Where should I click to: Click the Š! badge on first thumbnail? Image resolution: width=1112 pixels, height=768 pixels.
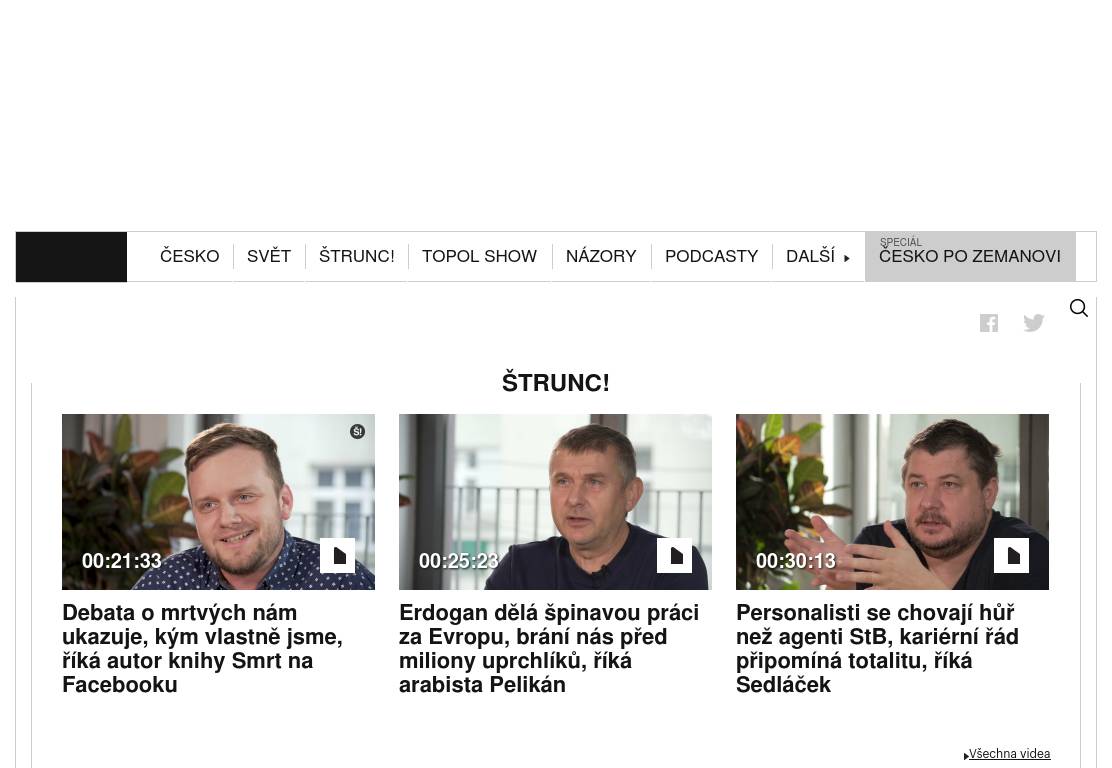(x=357, y=431)
